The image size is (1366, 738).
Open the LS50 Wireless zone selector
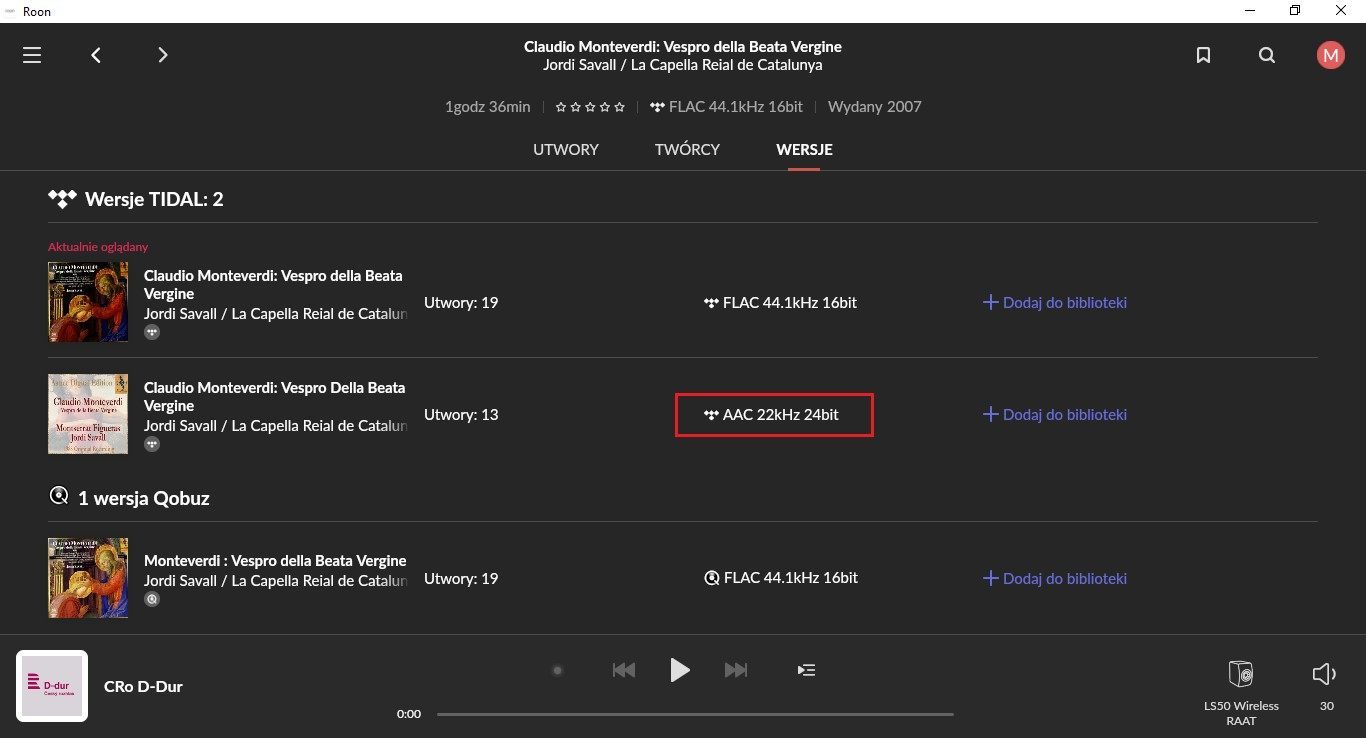1240,693
